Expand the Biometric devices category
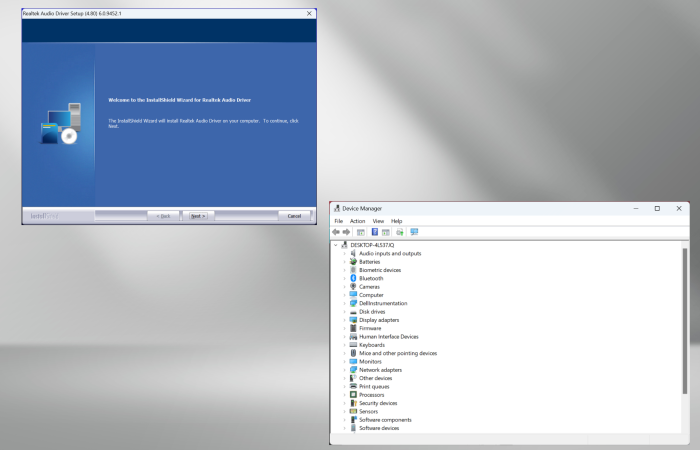The height and width of the screenshot is (450, 700). coord(344,270)
